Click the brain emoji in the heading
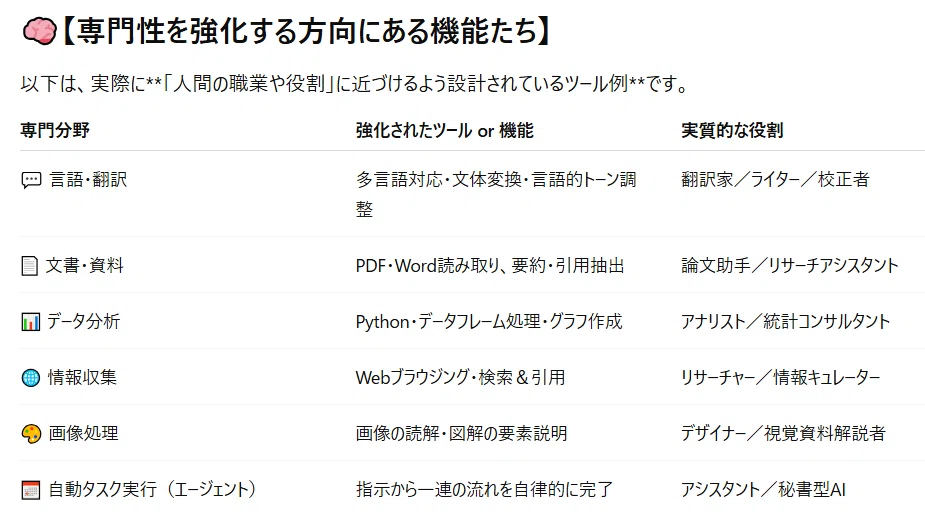925x517 pixels. (40, 31)
